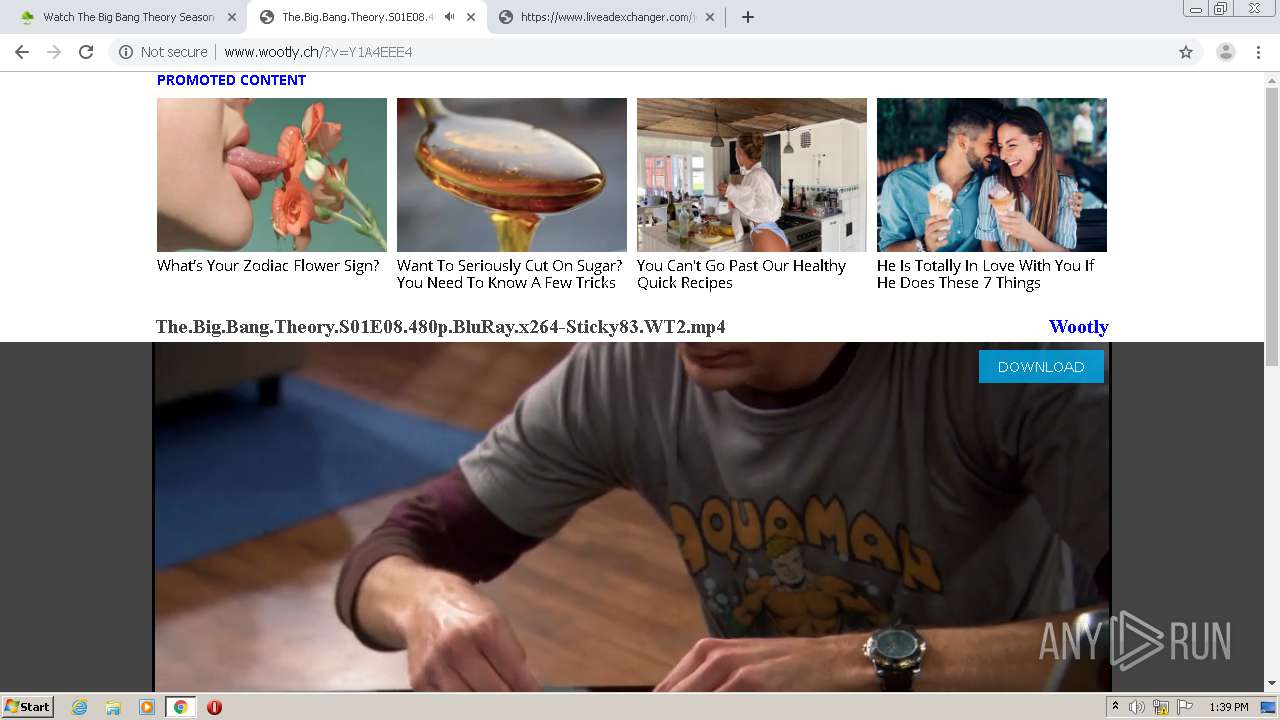Click the page scrollbar down arrow
This screenshot has width=1280, height=720.
point(1272,683)
